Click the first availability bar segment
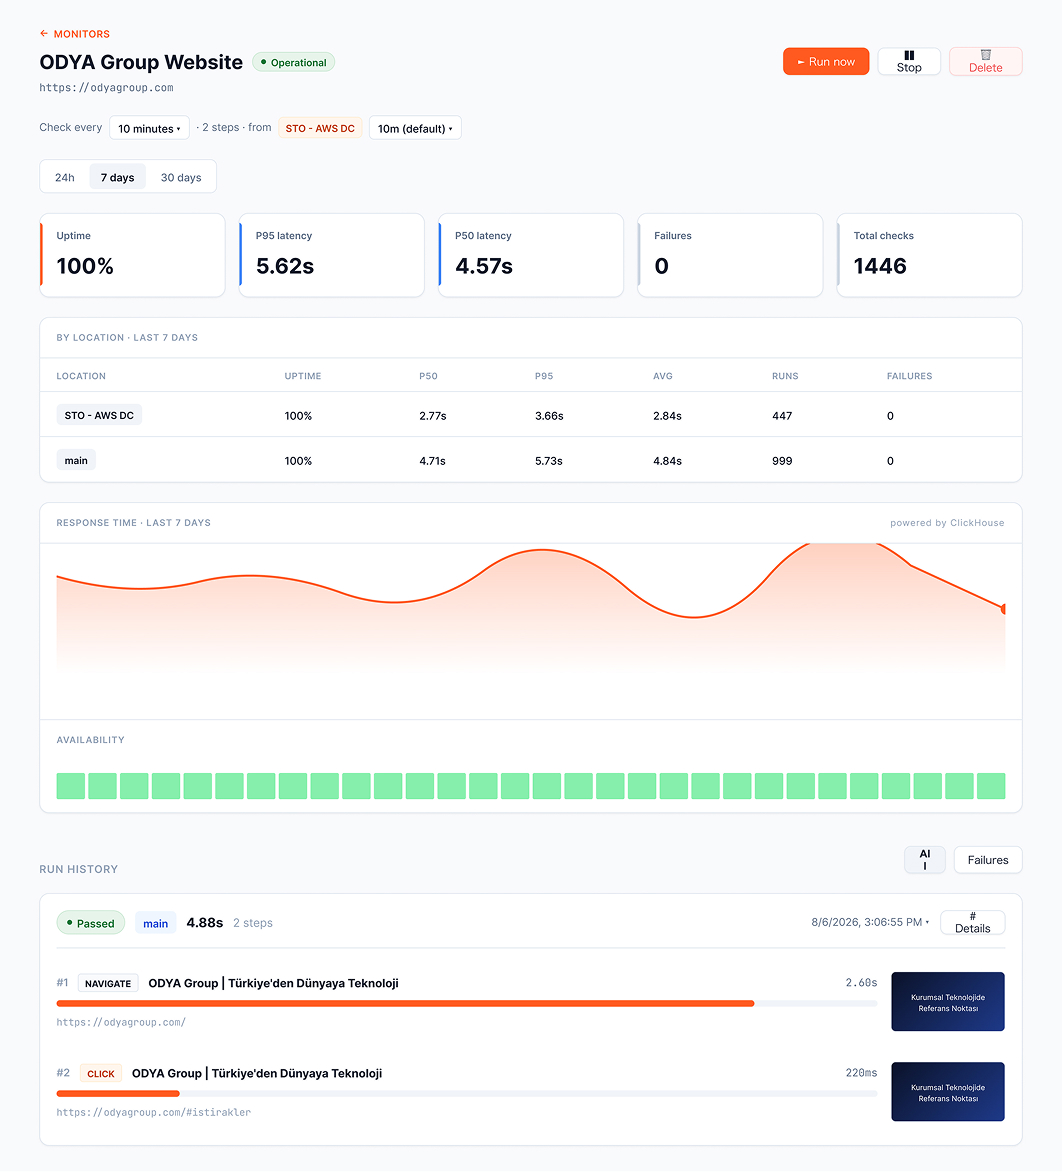The width and height of the screenshot is (1062, 1172). [71, 786]
